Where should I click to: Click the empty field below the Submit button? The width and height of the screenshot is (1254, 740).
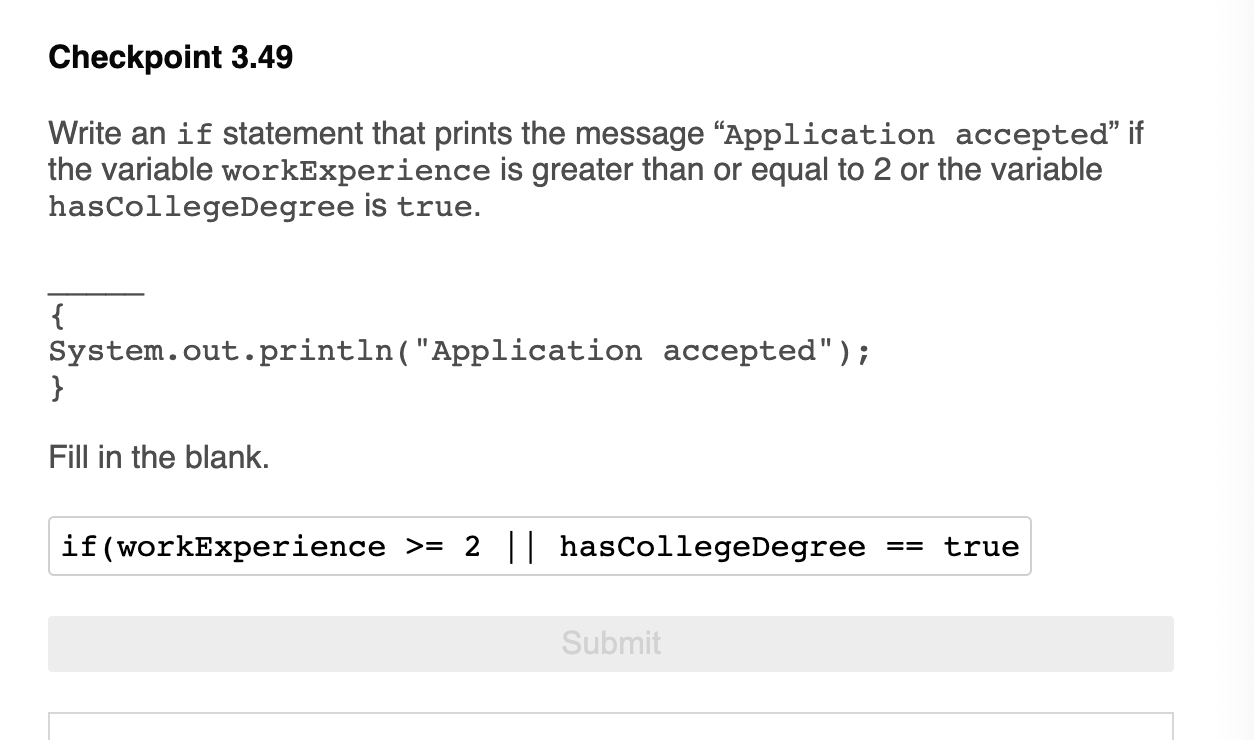click(x=610, y=725)
